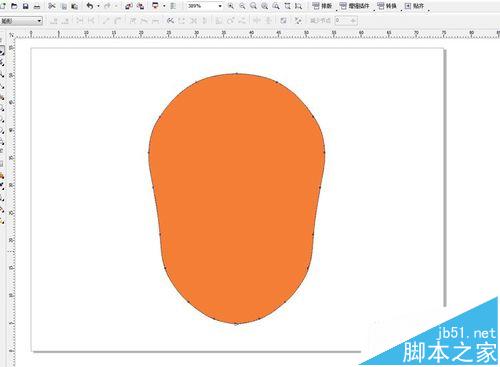Image resolution: width=500 pixels, height=367 pixels.
Task: Click inside the orange filled shape
Action: point(237,198)
